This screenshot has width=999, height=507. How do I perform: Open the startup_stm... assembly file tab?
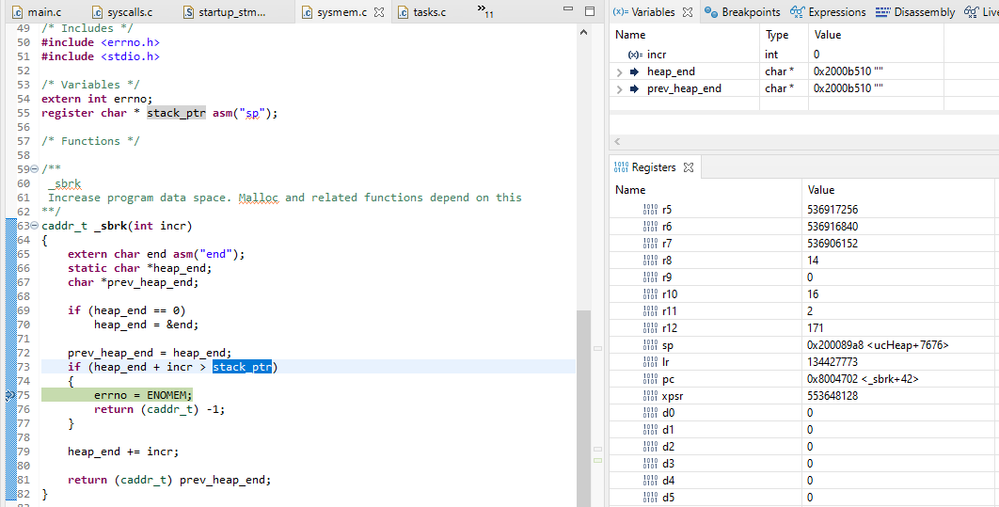(224, 12)
